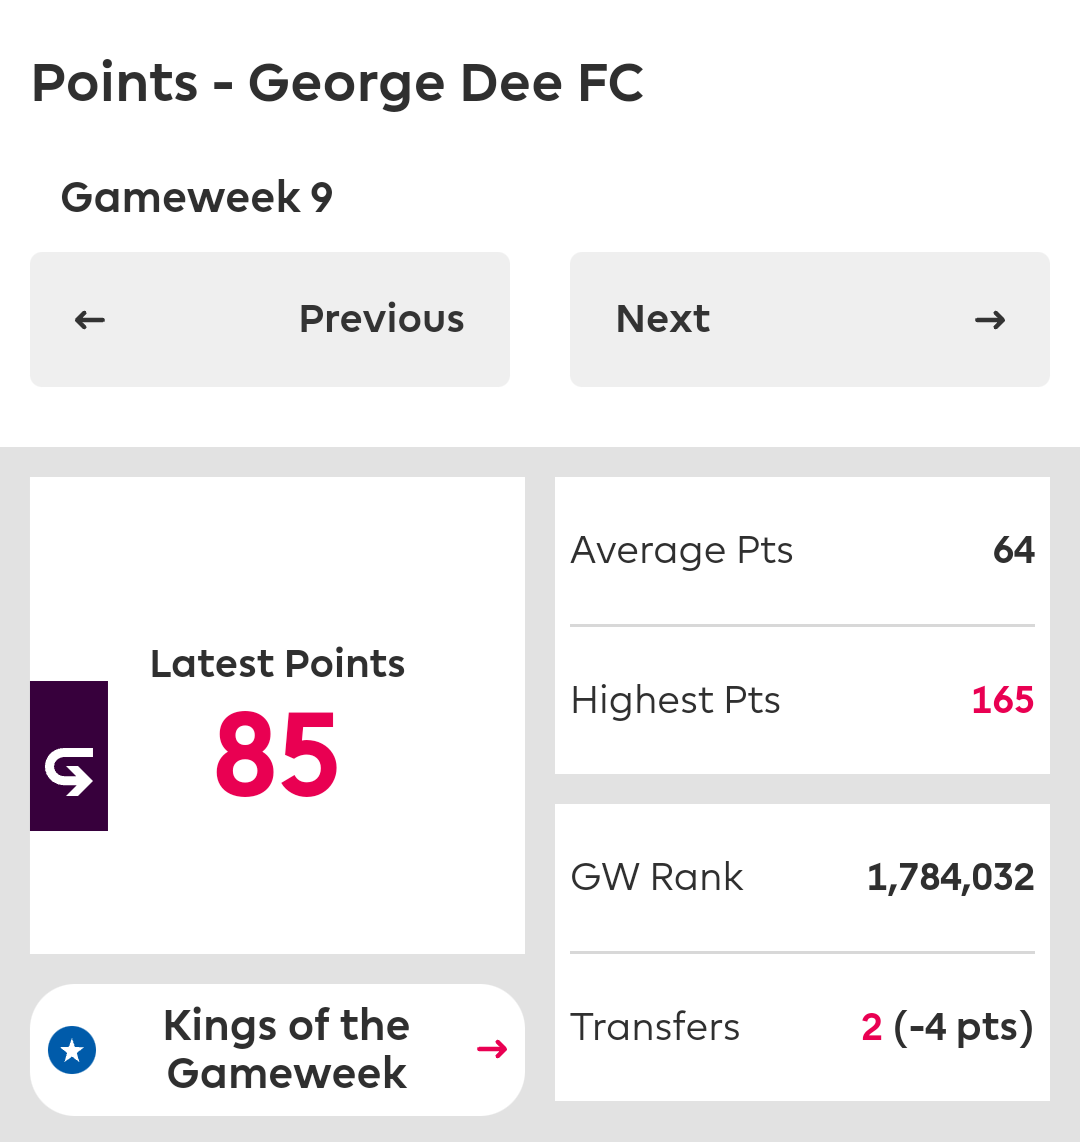Screen dimensions: 1080x1142
Task: Click the Latest Points score of 85
Action: (277, 755)
